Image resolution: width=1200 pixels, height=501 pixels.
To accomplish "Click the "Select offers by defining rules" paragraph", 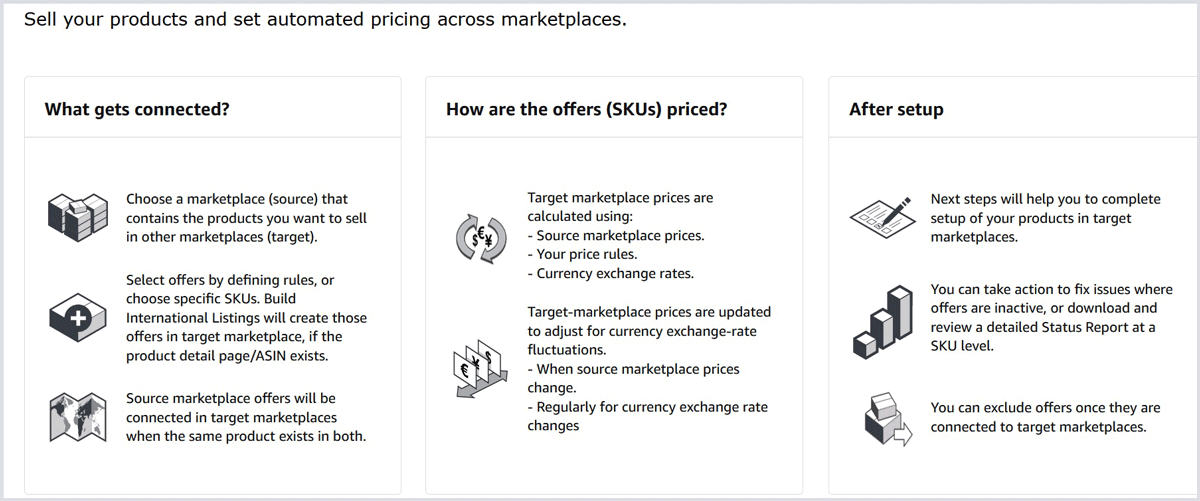I will pyautogui.click(x=246, y=318).
